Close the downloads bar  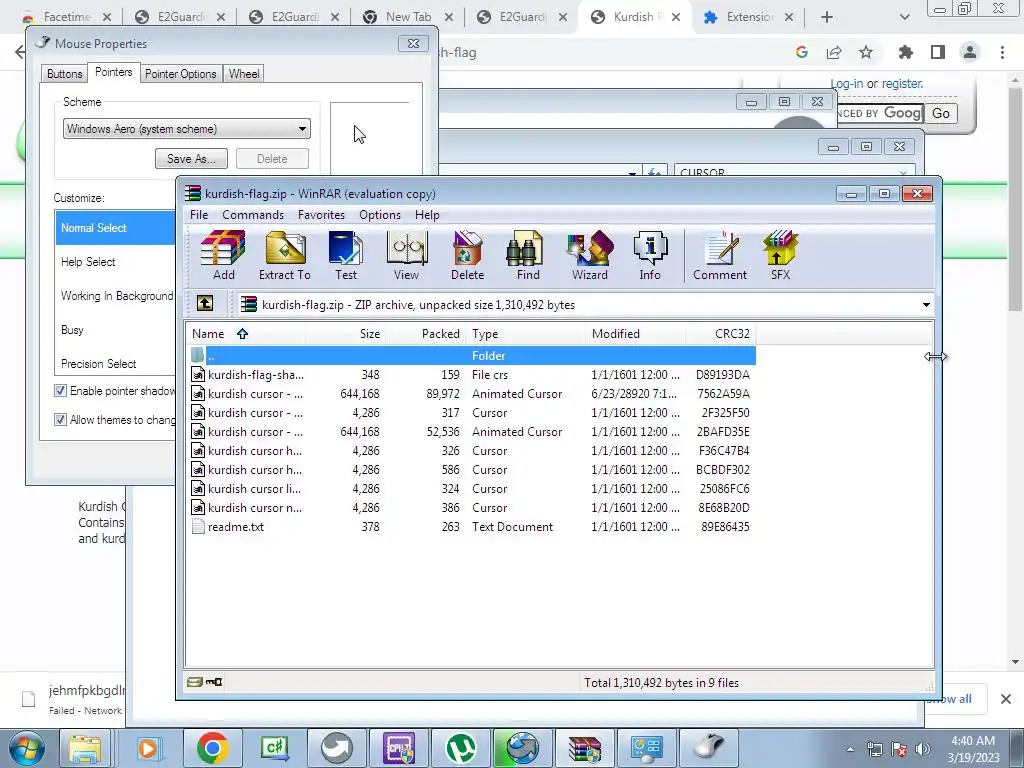(1006, 699)
